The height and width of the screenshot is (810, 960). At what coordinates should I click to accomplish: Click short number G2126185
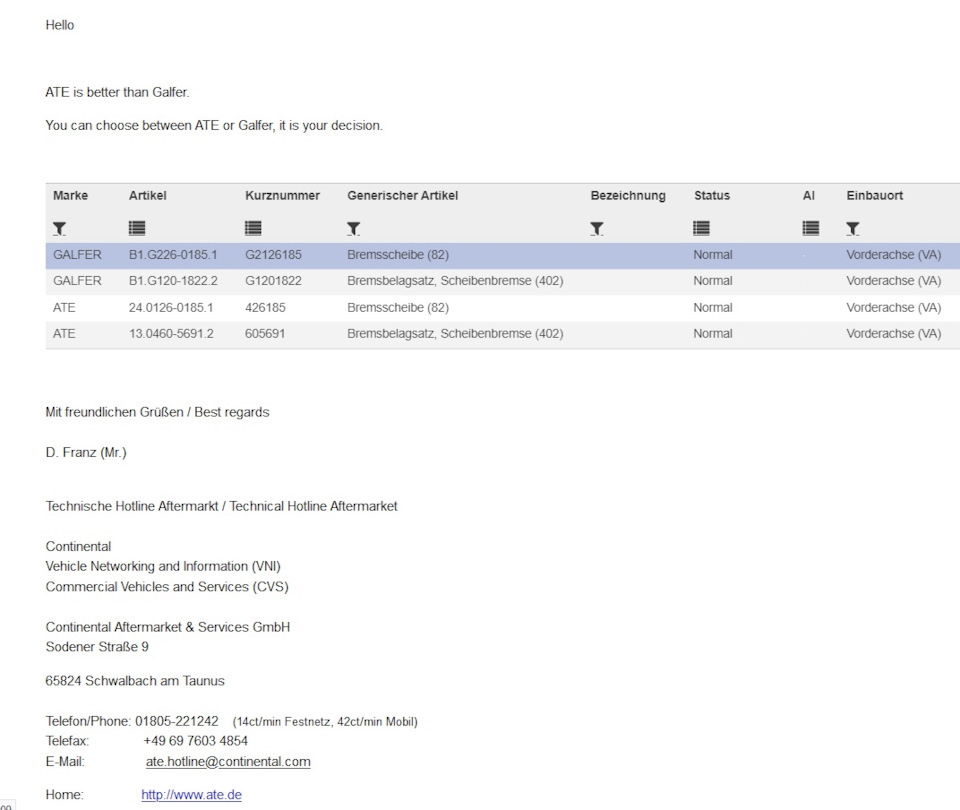coord(273,255)
